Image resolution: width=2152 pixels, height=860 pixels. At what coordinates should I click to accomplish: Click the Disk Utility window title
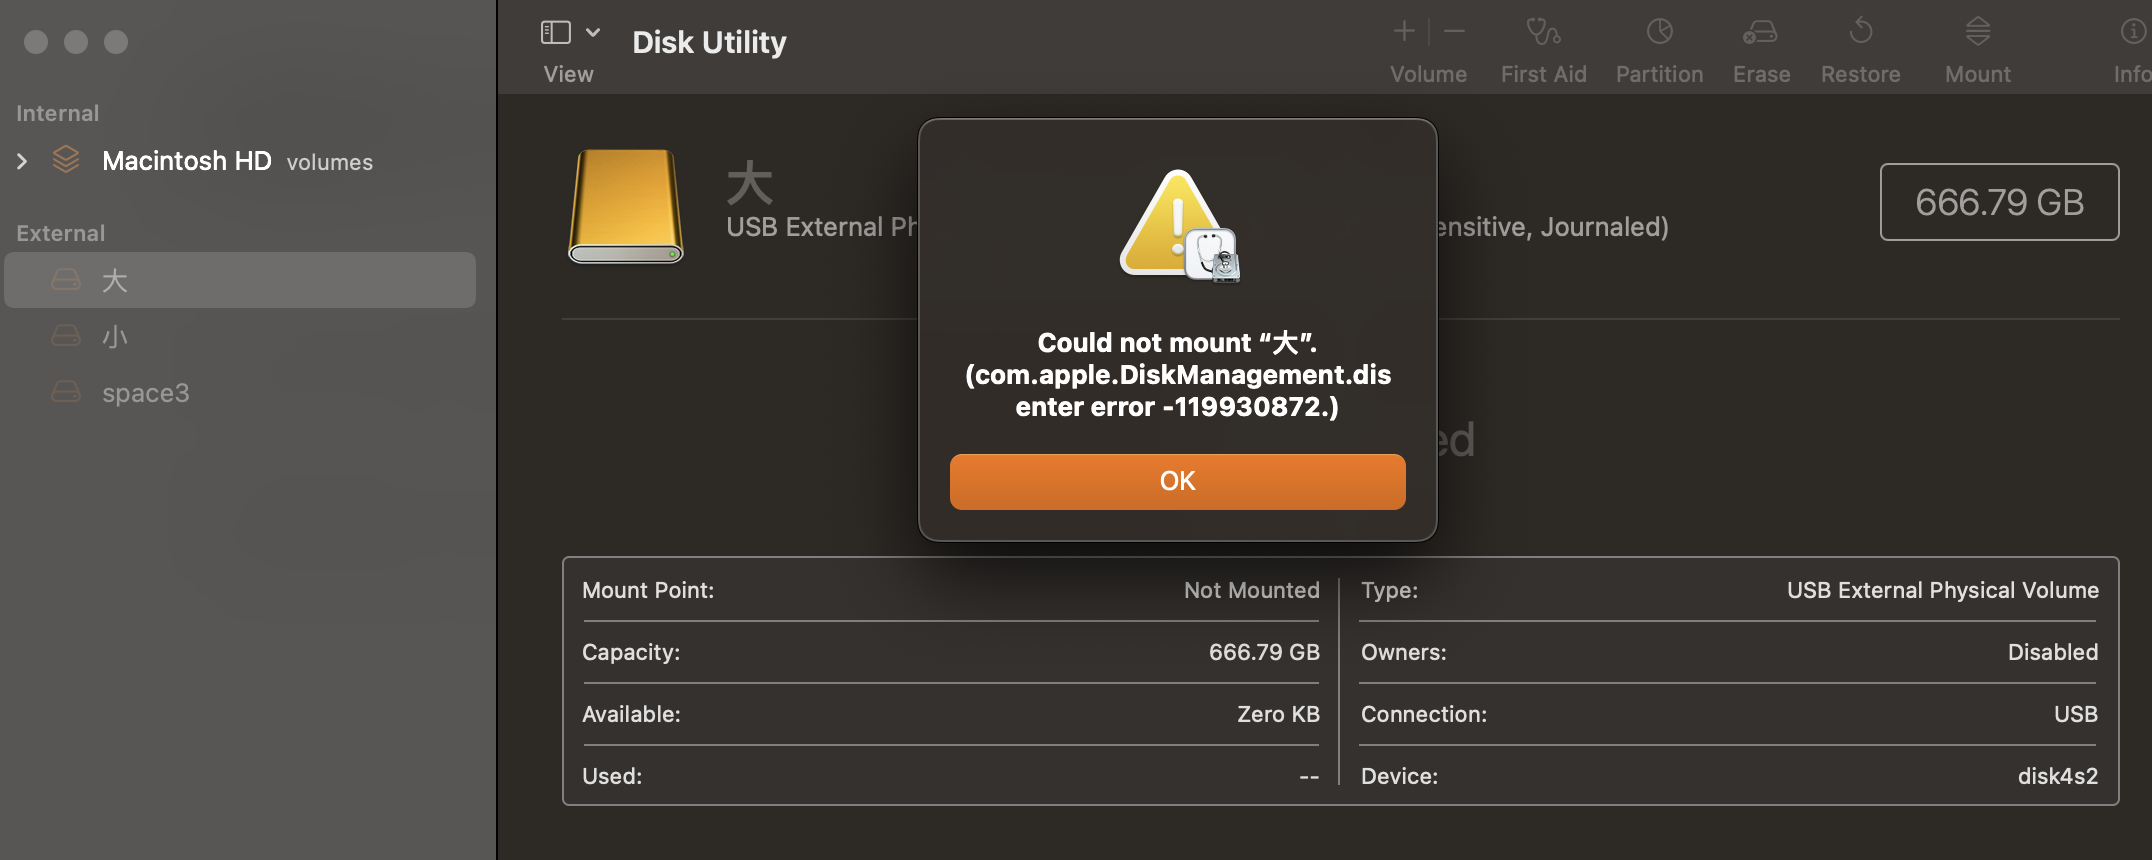click(709, 42)
